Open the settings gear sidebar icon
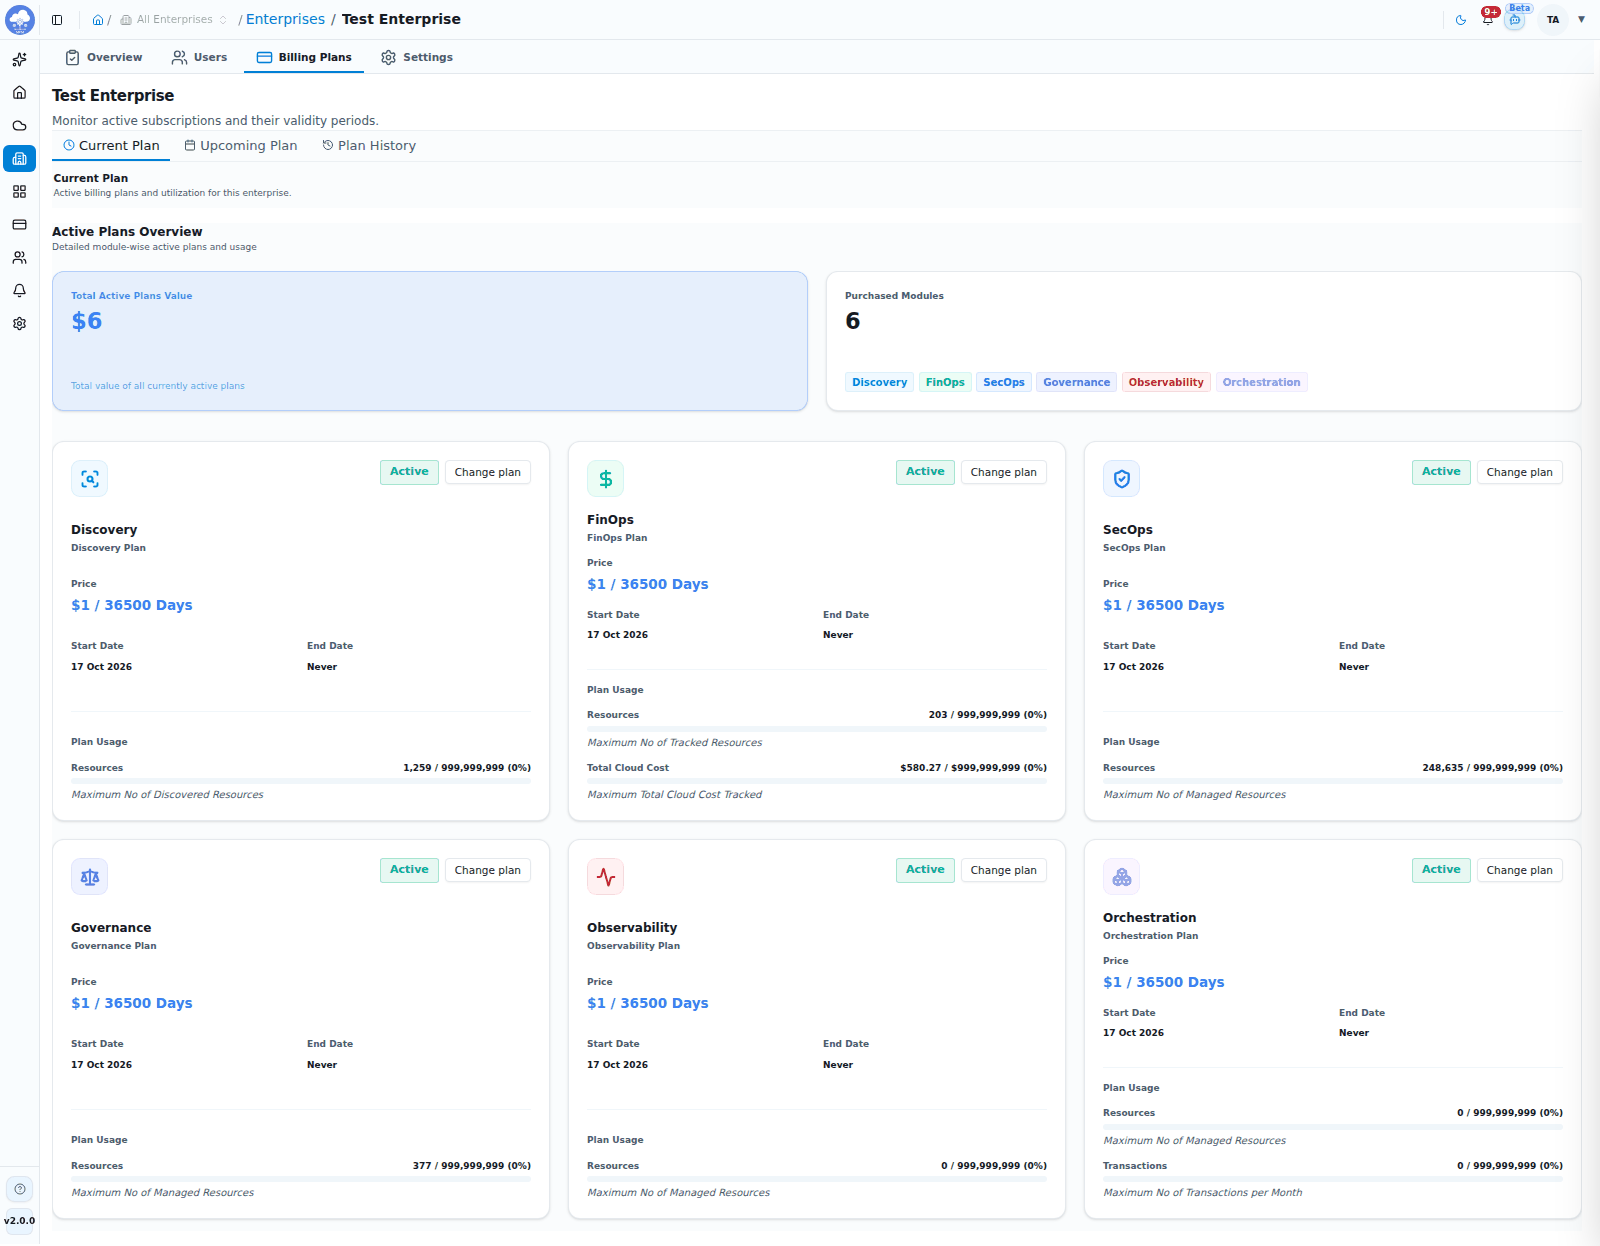1600x1246 pixels. (x=19, y=323)
